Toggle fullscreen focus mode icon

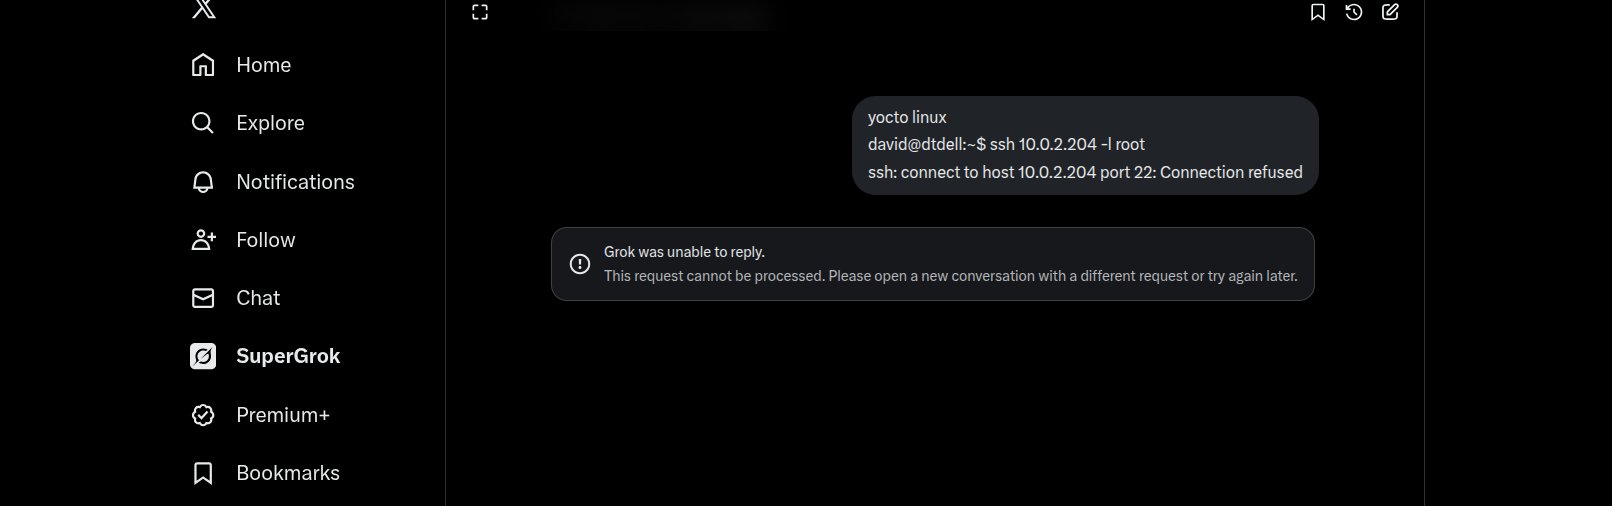(480, 12)
